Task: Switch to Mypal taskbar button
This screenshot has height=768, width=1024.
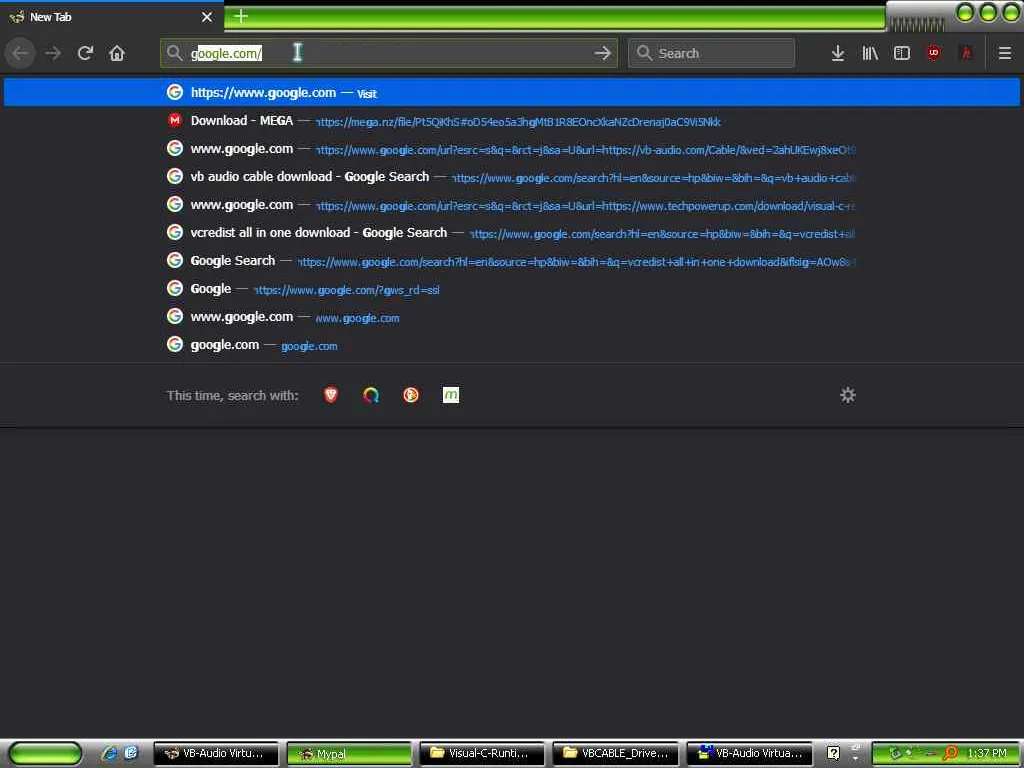Action: [x=349, y=754]
